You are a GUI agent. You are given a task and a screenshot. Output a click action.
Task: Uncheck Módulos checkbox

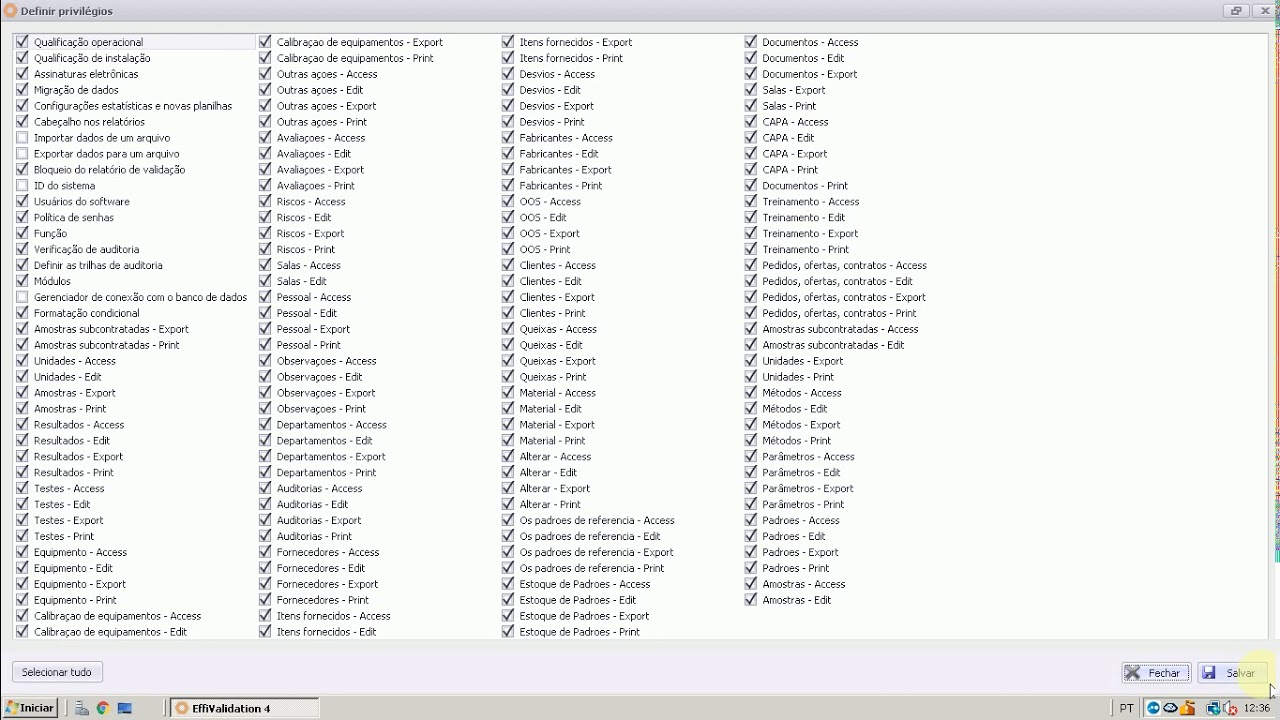click(22, 281)
